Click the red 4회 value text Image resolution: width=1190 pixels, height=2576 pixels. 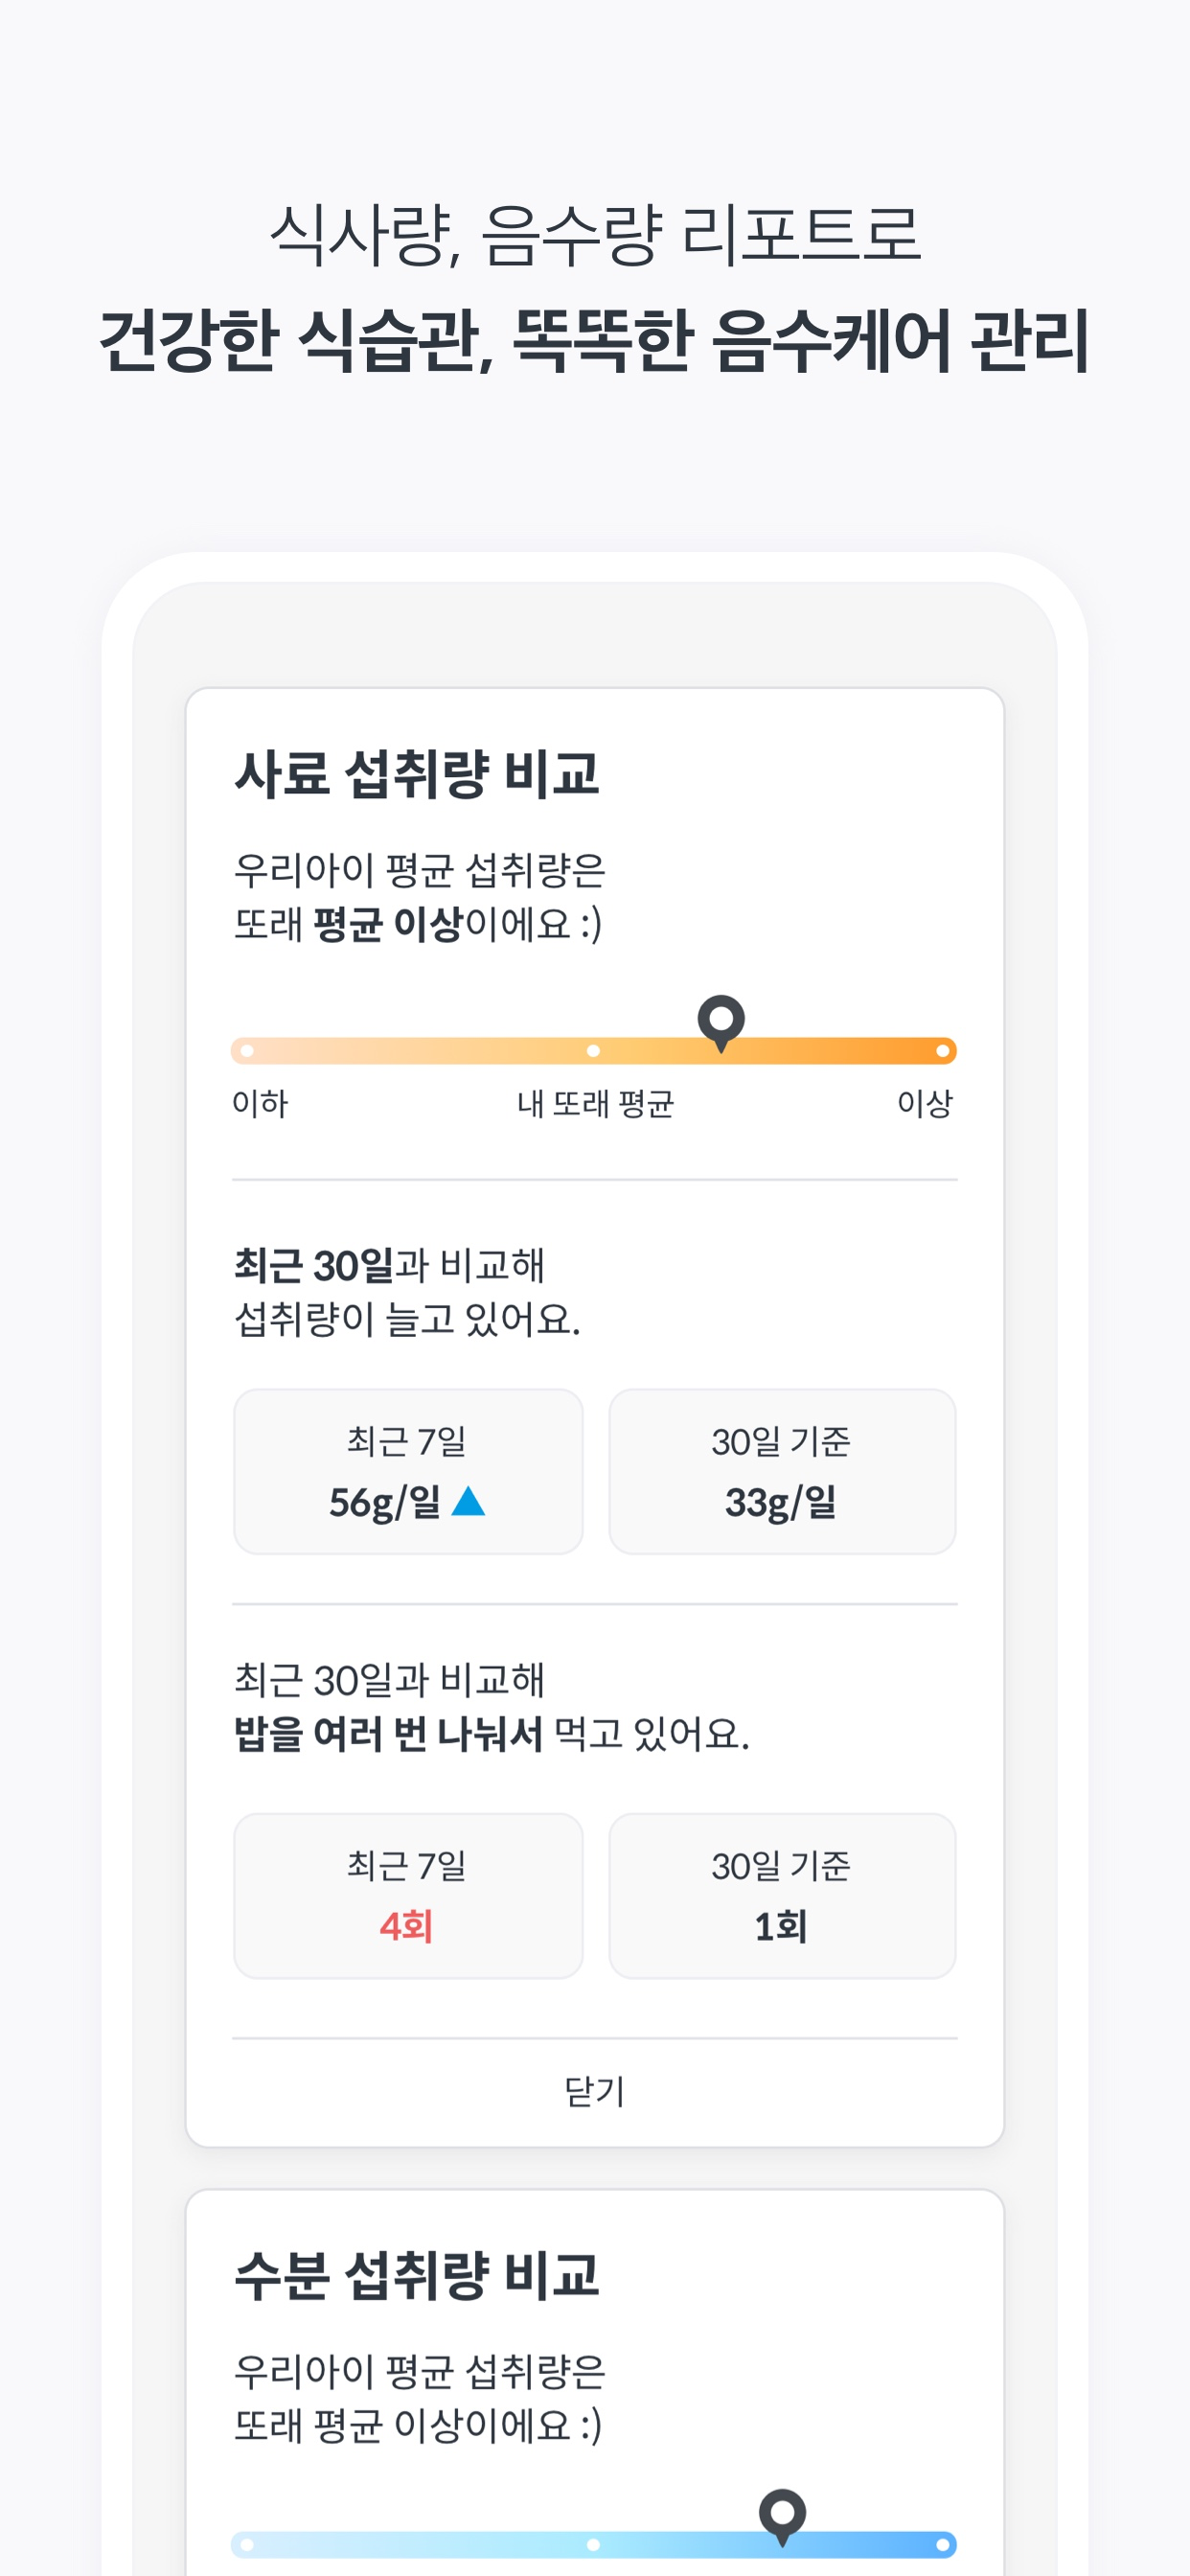coord(406,1926)
